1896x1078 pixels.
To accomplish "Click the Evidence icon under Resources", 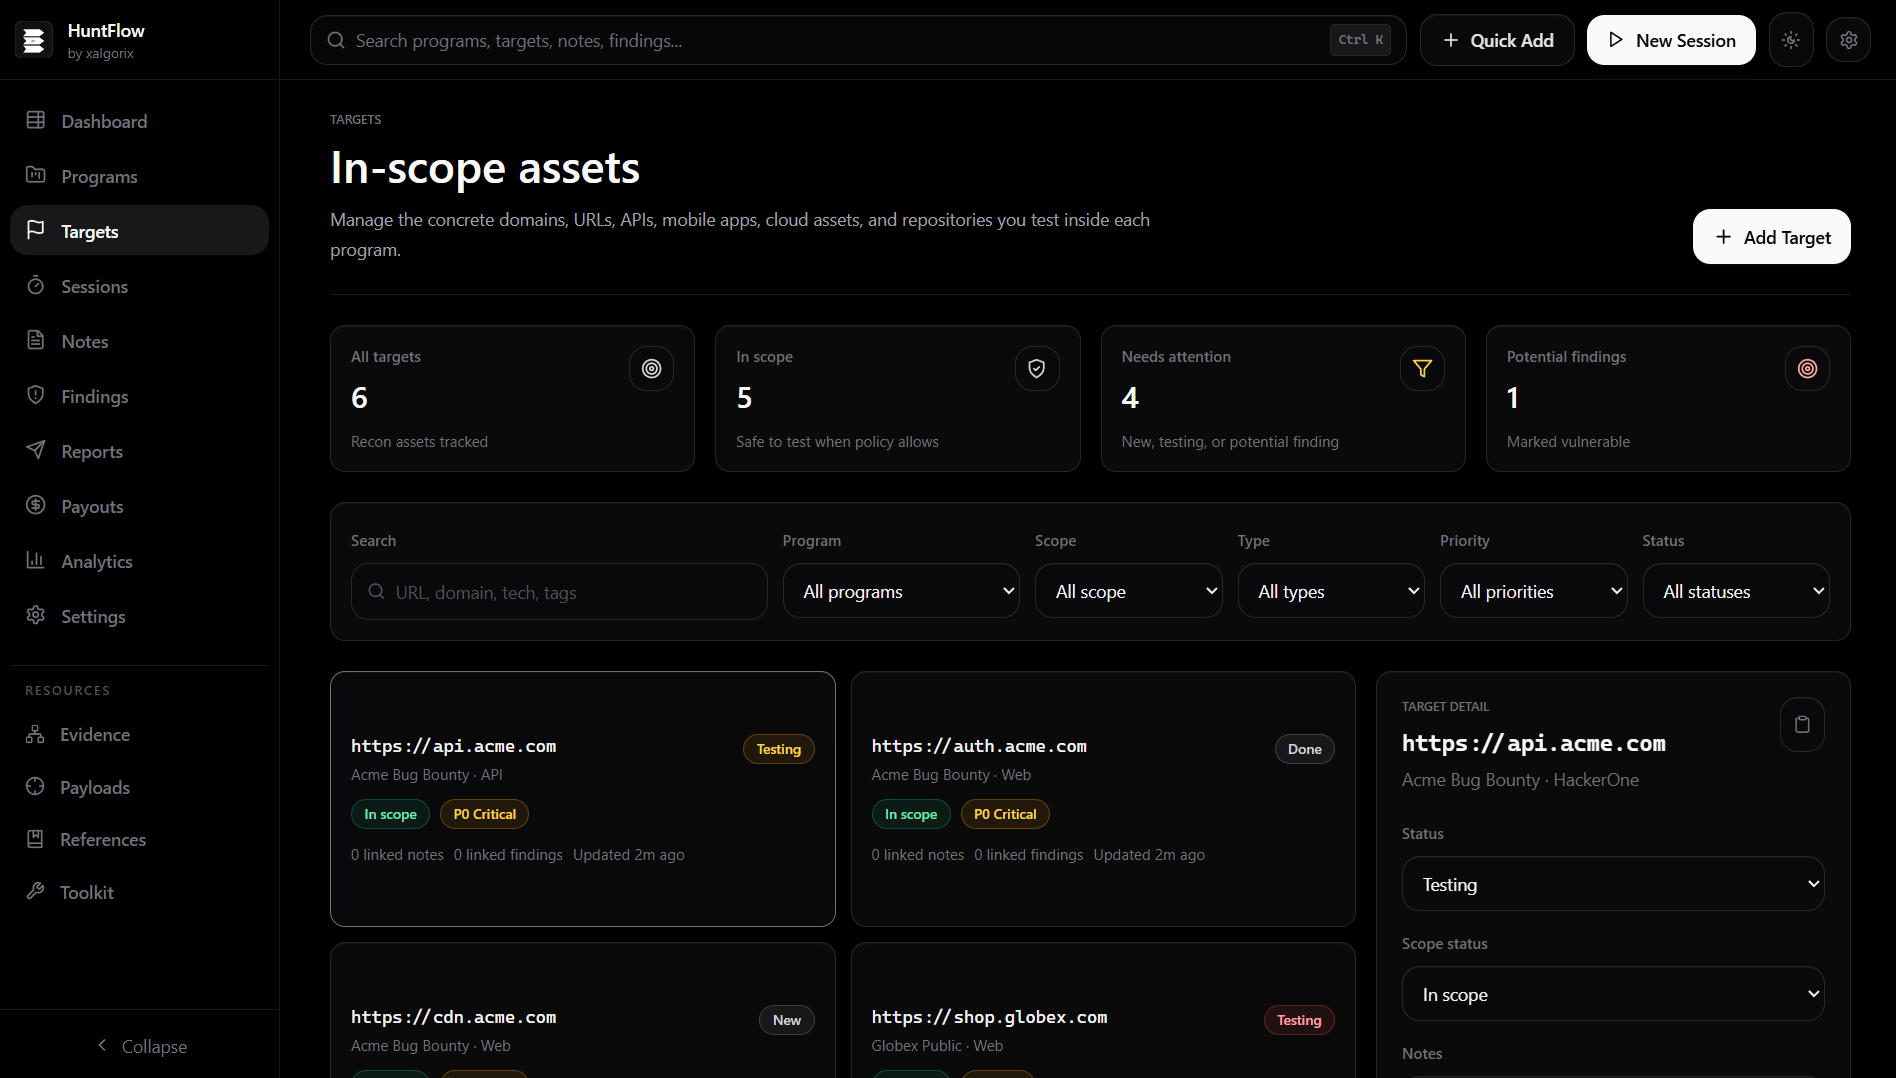I will 35,734.
